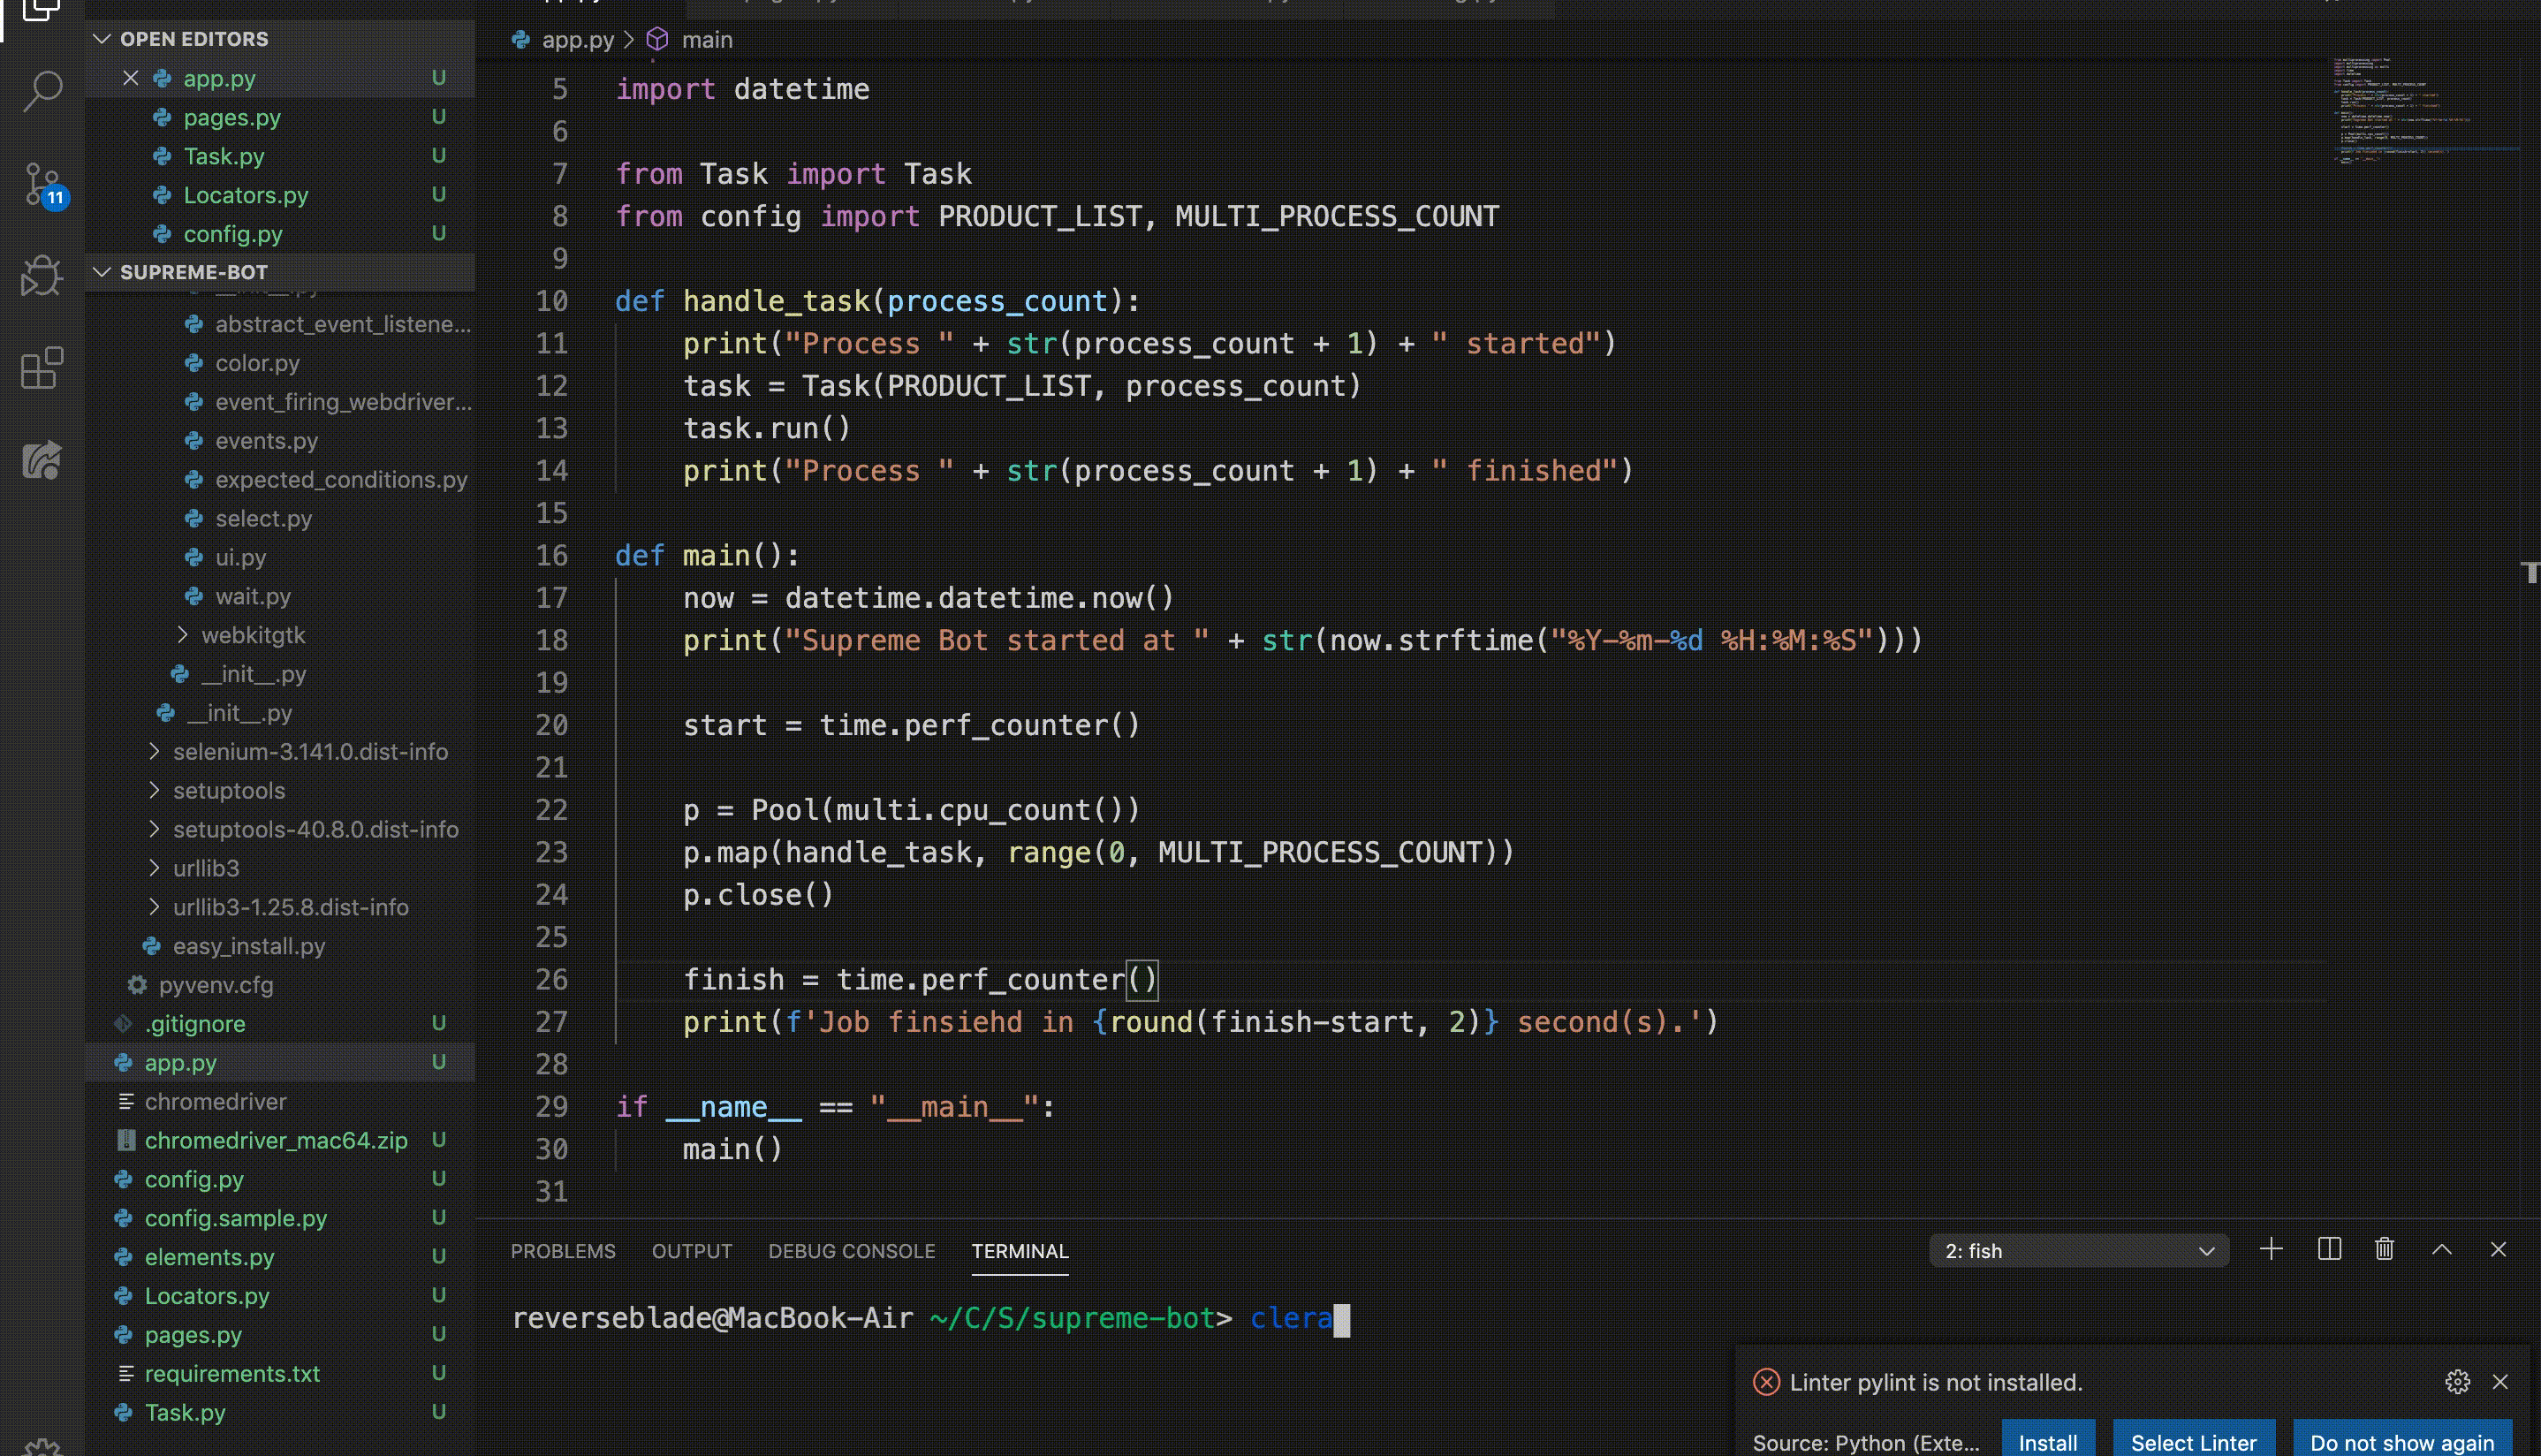Open the Extensions view
The image size is (2541, 1456).
[x=42, y=368]
